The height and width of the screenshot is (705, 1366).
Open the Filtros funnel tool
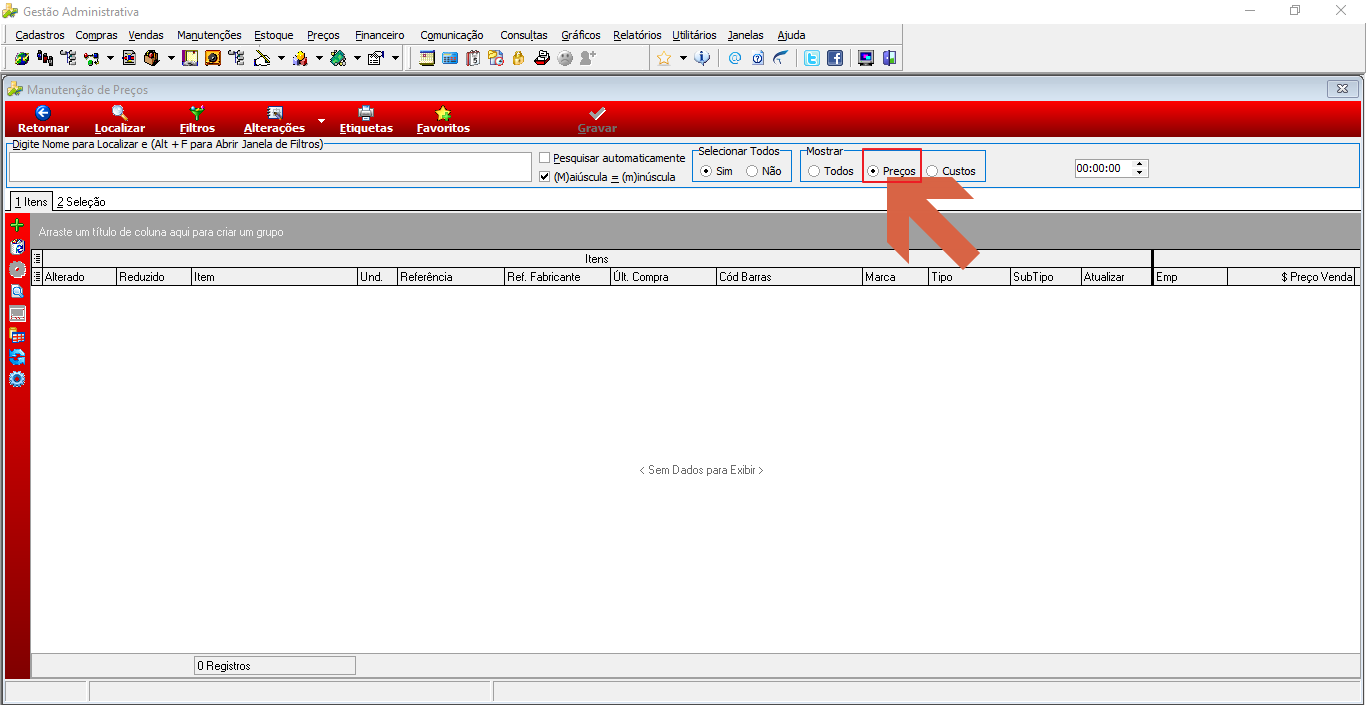(x=197, y=113)
